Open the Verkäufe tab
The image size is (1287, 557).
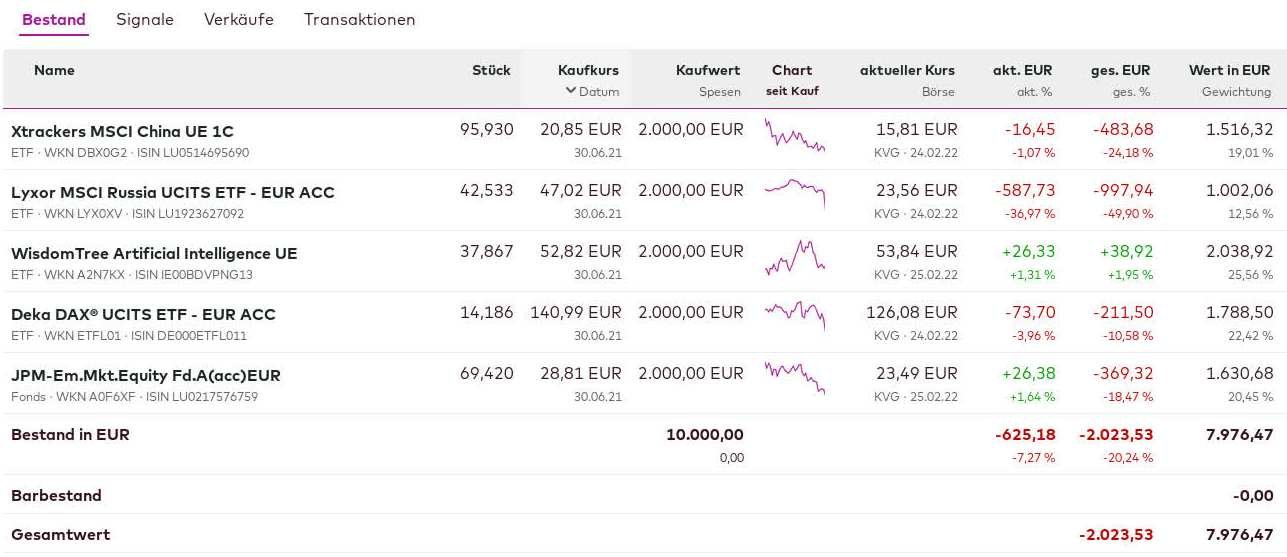tap(239, 20)
